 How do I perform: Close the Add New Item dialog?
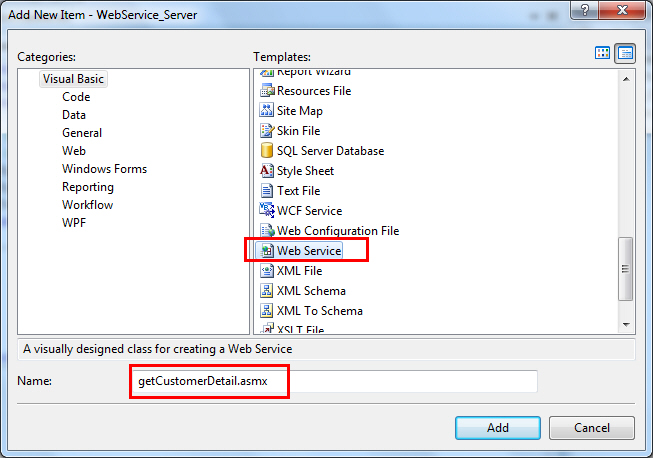(622, 10)
